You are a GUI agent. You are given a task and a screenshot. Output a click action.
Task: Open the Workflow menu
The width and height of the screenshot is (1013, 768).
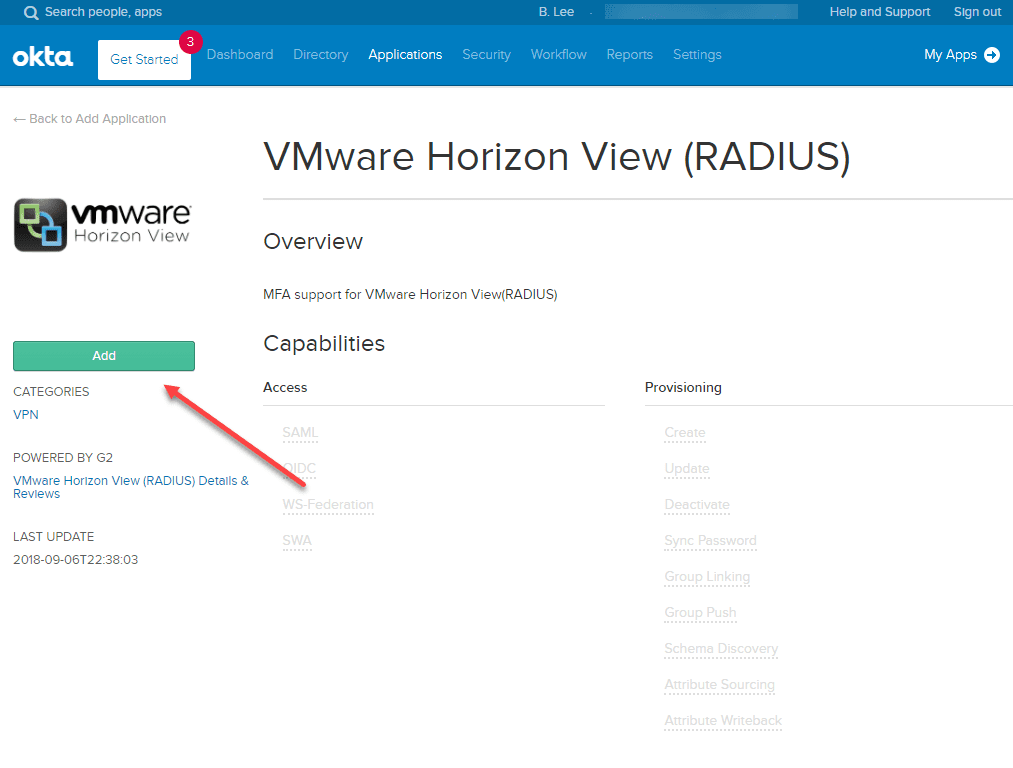tap(559, 55)
